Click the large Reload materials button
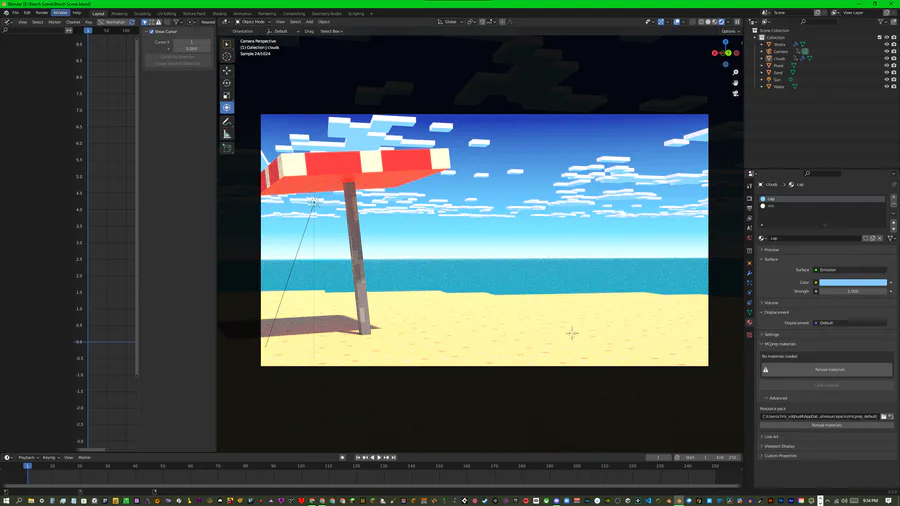The height and width of the screenshot is (506, 900). (827, 370)
